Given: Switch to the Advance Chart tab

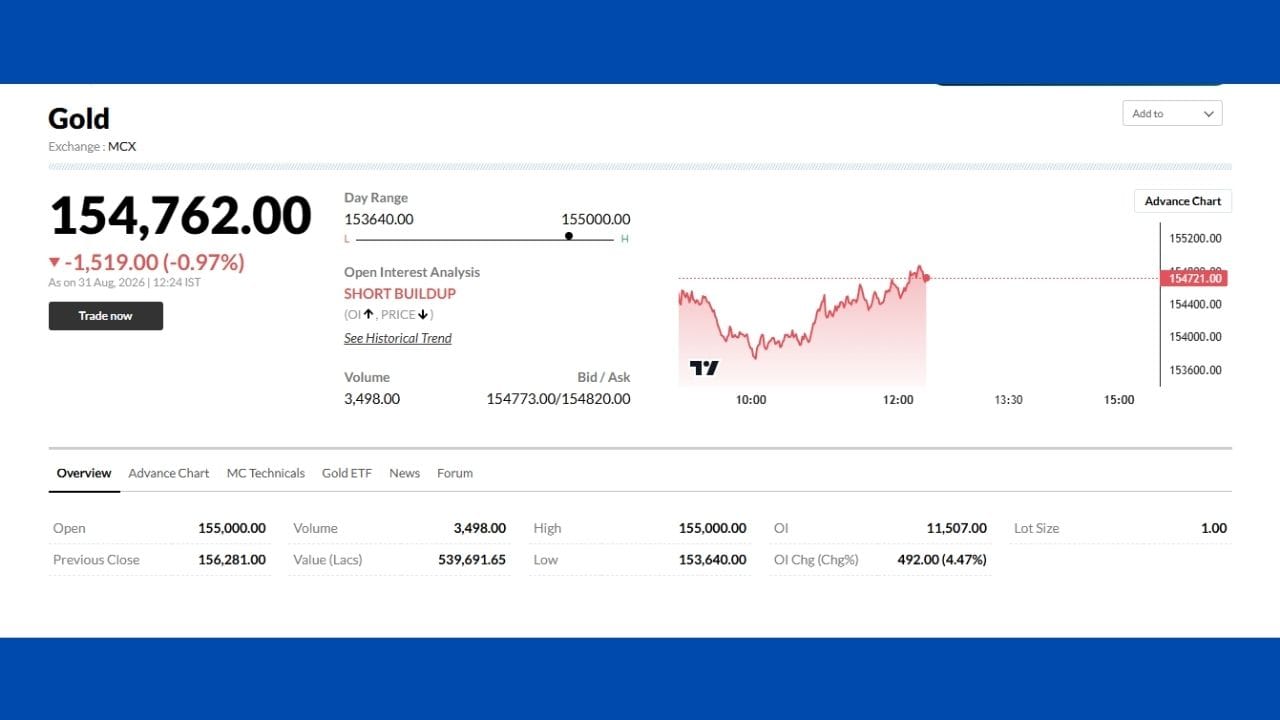Looking at the screenshot, I should (x=169, y=473).
